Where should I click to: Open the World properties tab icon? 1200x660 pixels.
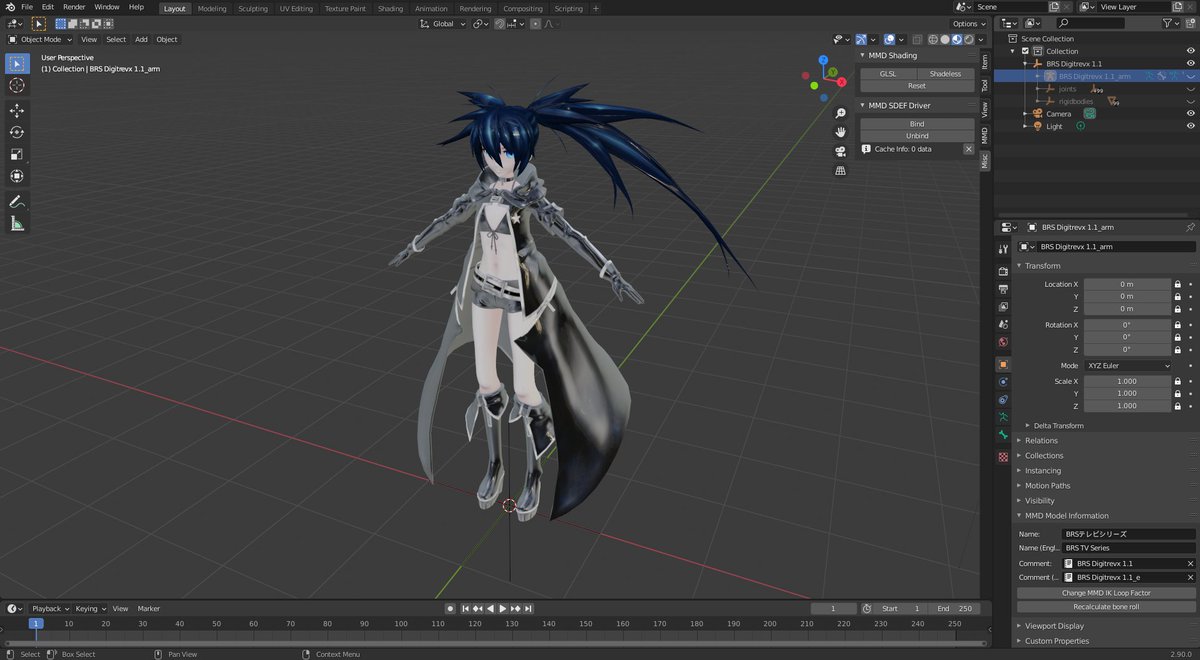[x=1003, y=343]
